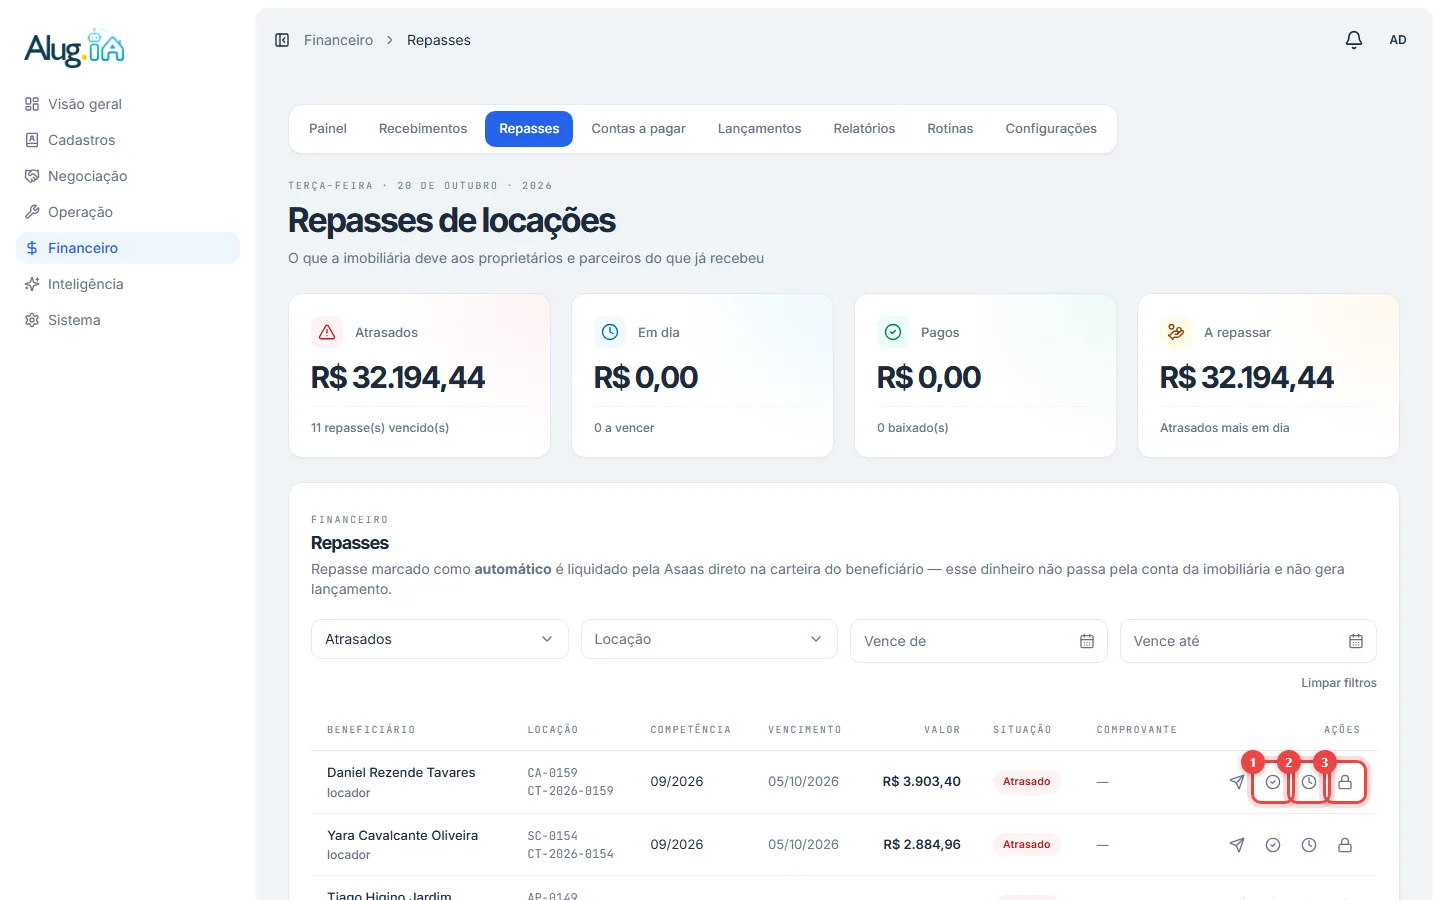Click the Alug.IA logo
The height and width of the screenshot is (900, 1440).
pos(75,48)
